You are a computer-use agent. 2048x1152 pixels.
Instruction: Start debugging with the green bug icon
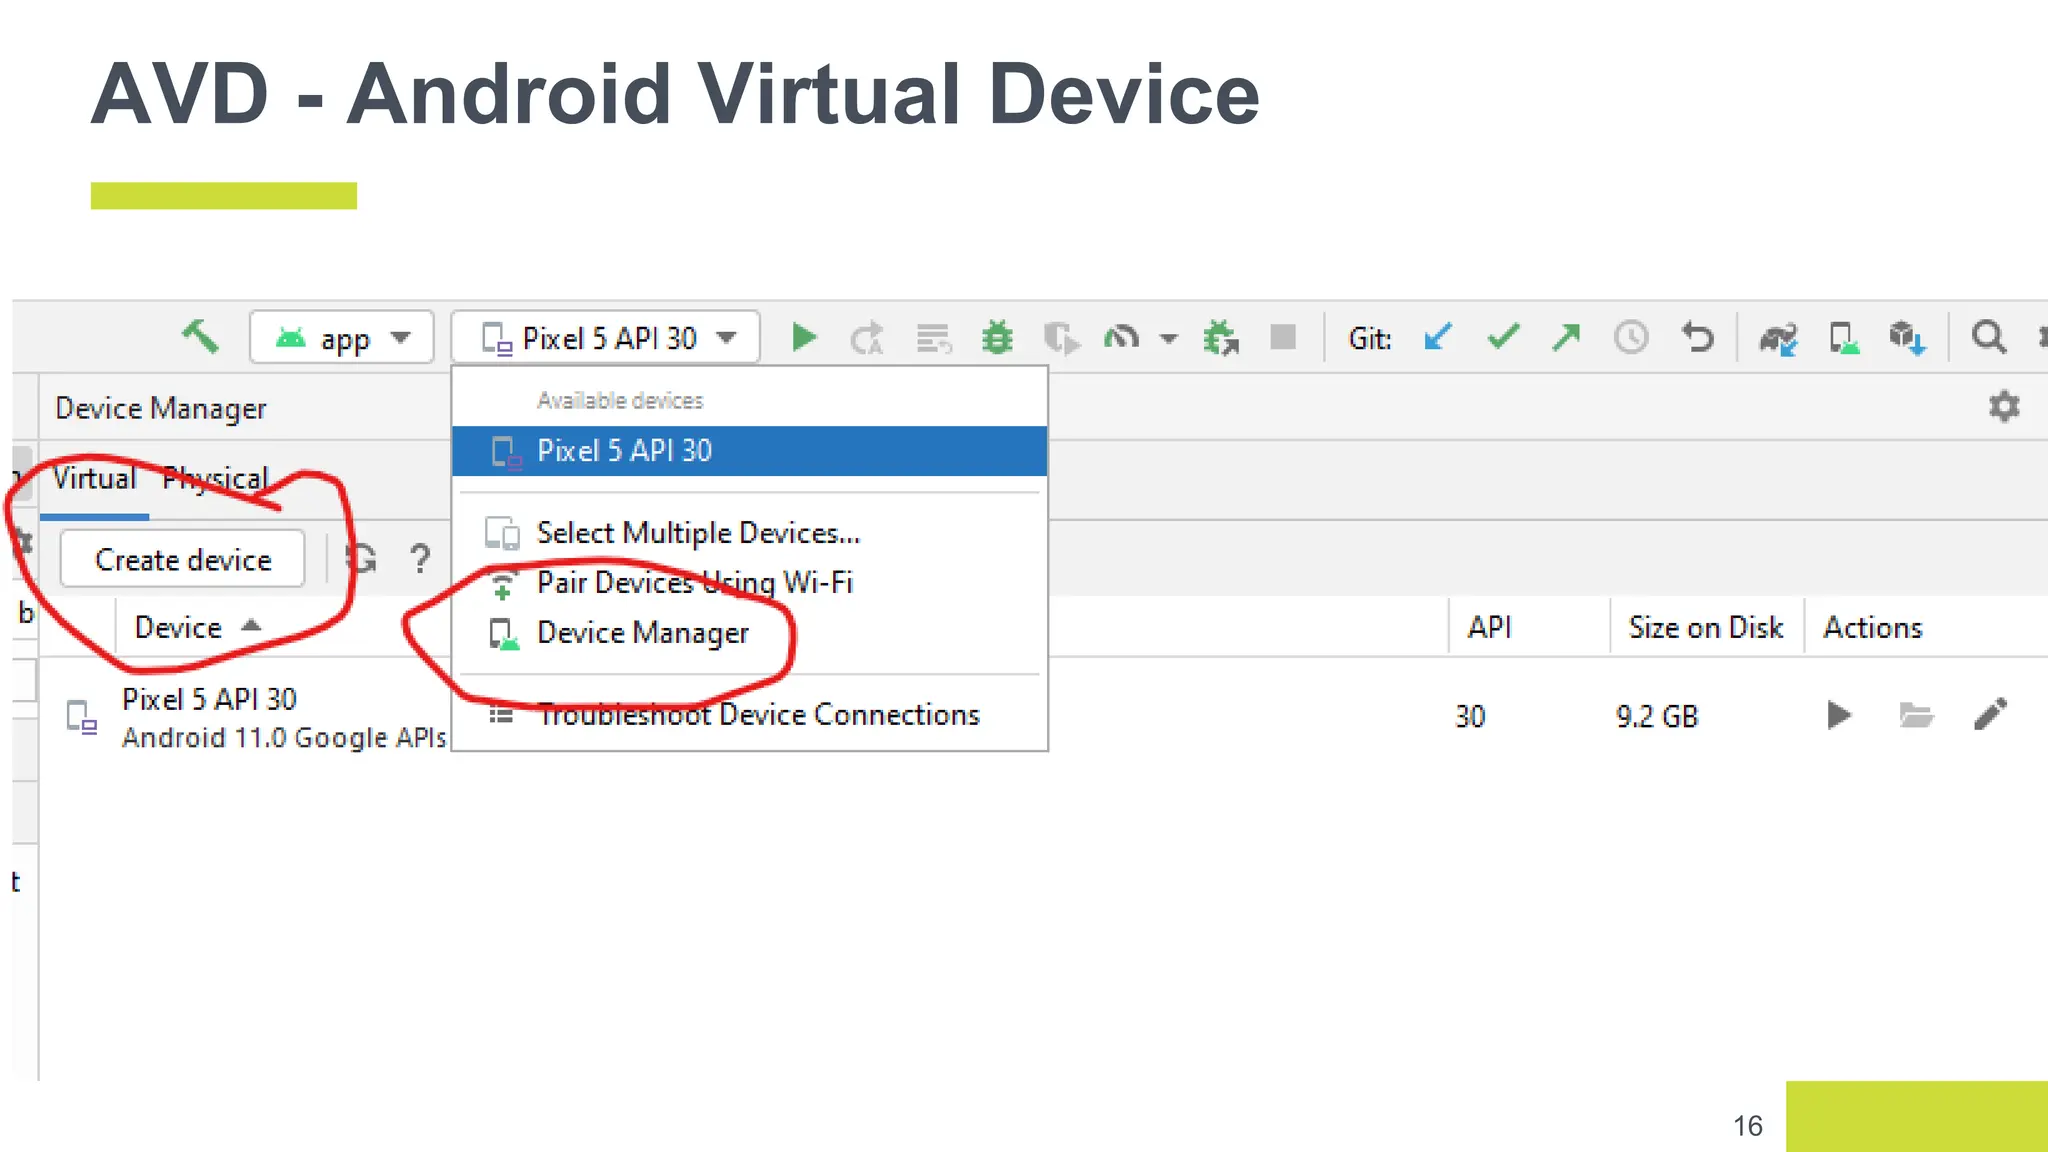[x=997, y=338]
